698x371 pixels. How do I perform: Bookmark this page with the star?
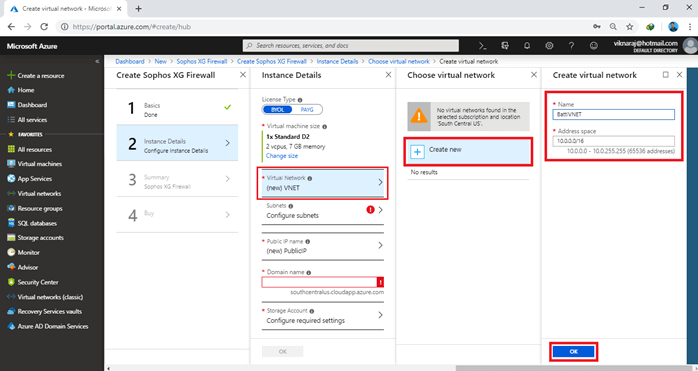(629, 27)
